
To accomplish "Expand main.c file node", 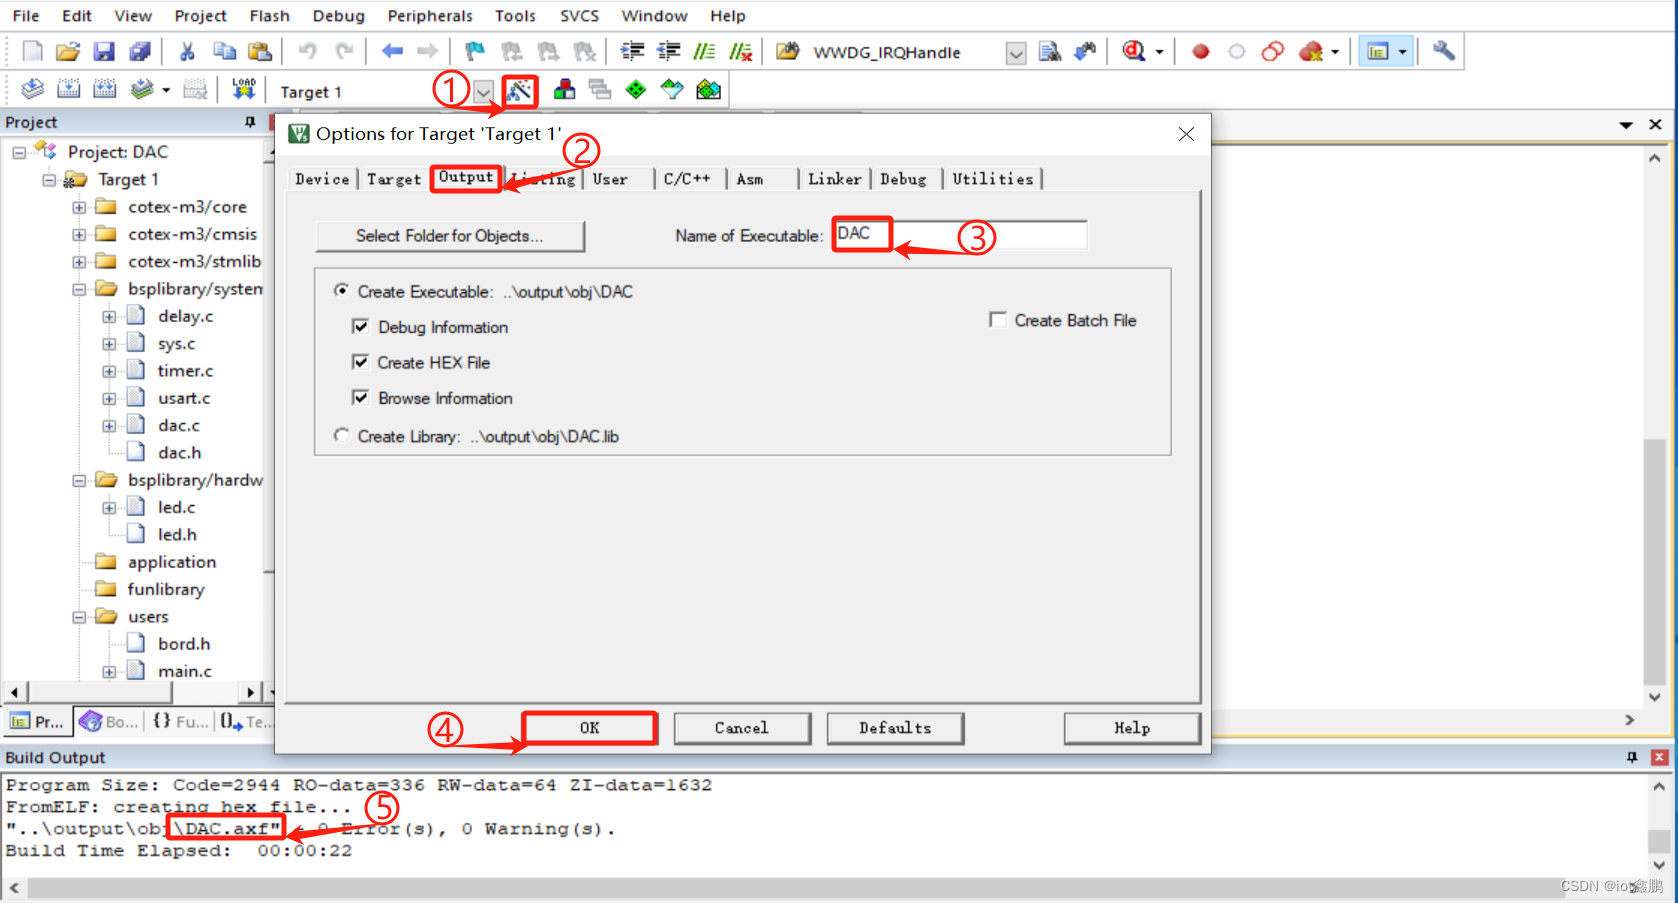I will point(109,672).
